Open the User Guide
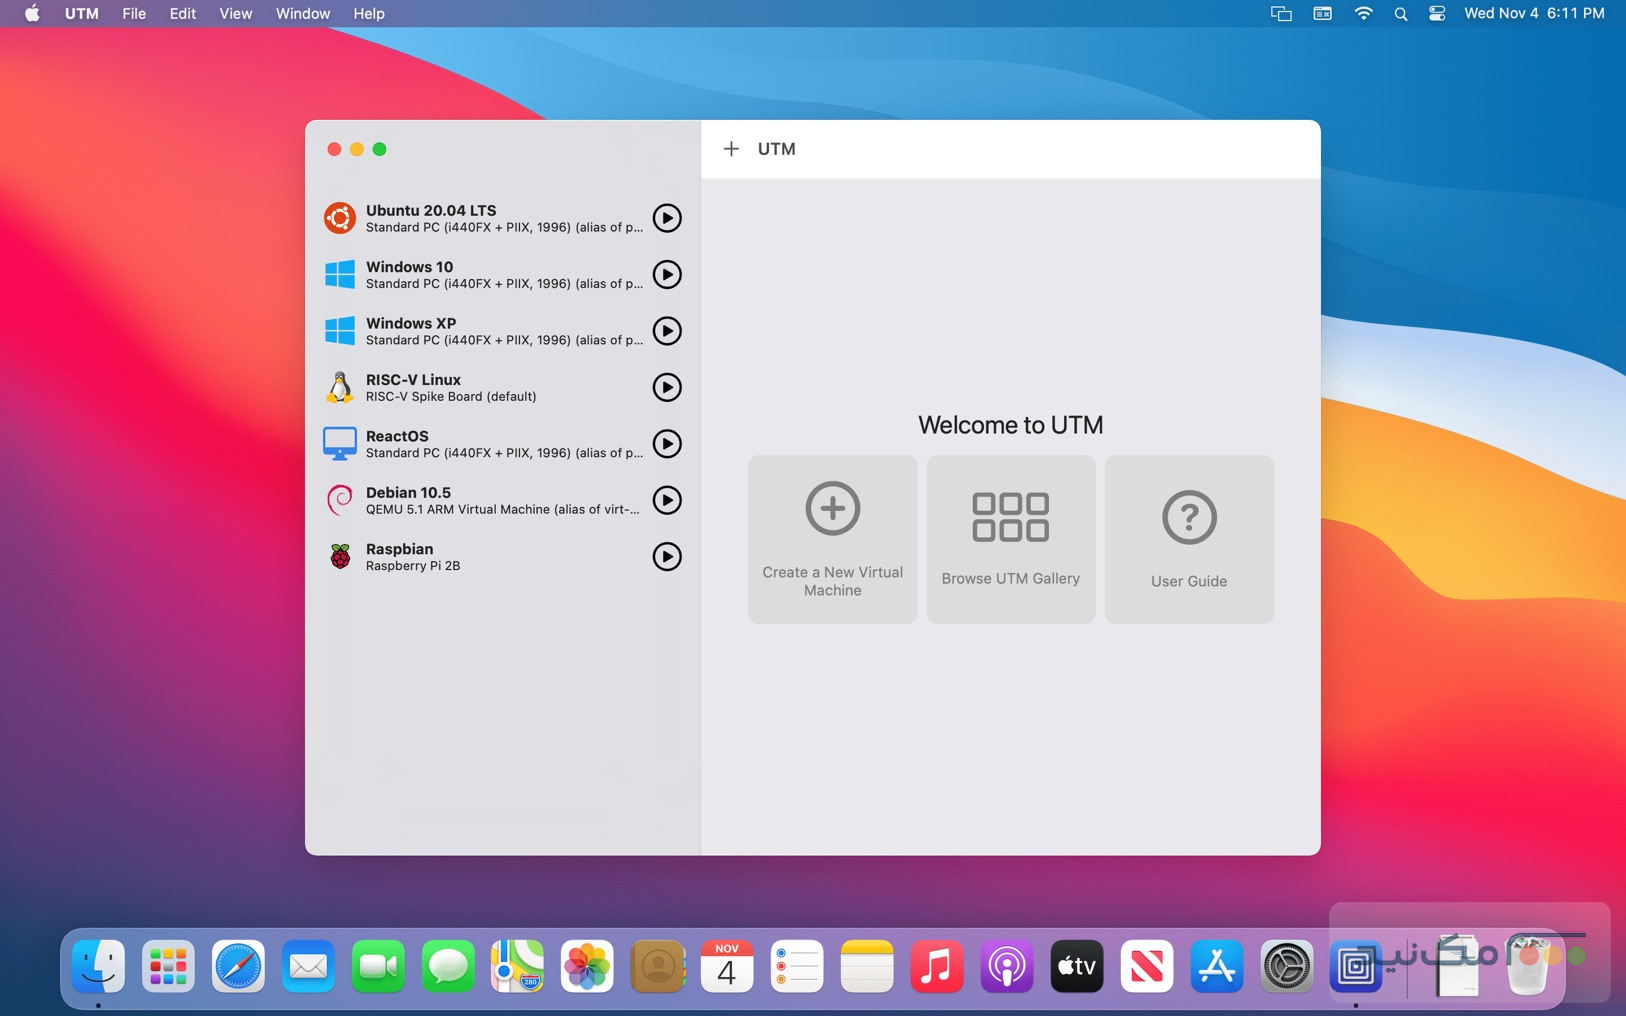 tap(1189, 538)
